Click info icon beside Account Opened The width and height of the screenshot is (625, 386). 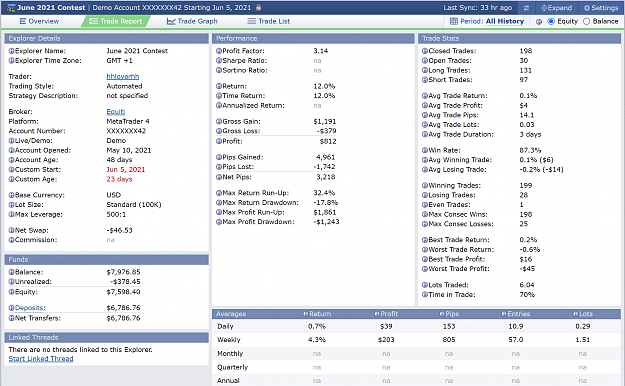(x=12, y=150)
